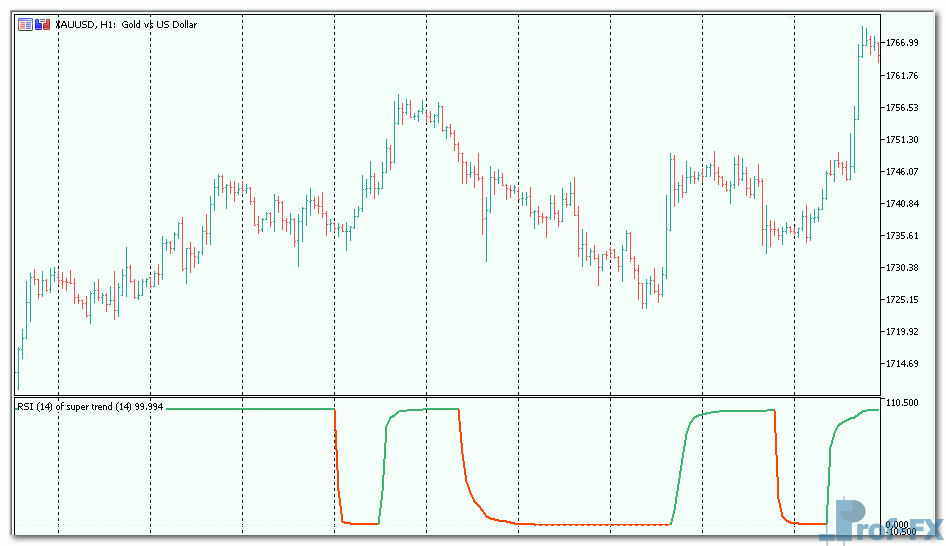
Task: Click the 1735.61 price scale label
Action: coord(902,235)
